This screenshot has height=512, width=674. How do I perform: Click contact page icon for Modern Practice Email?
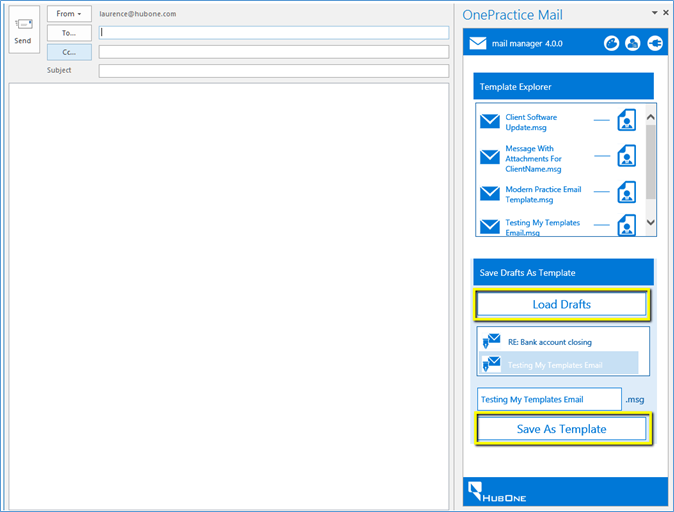click(x=627, y=192)
